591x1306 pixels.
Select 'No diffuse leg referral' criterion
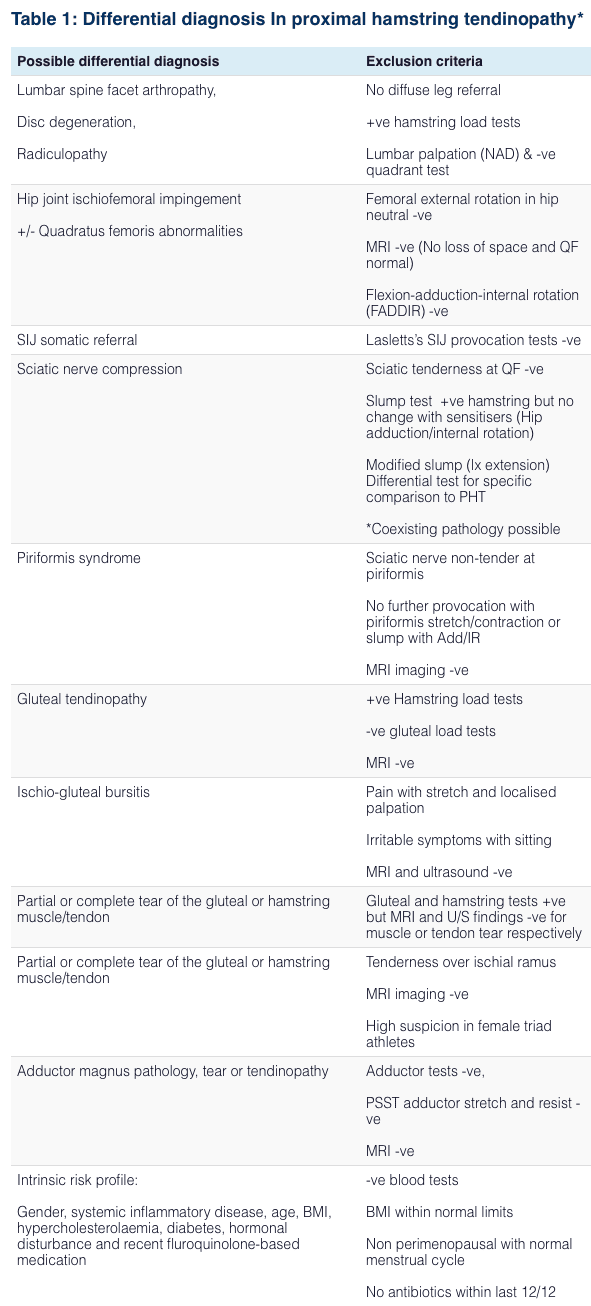click(x=434, y=90)
